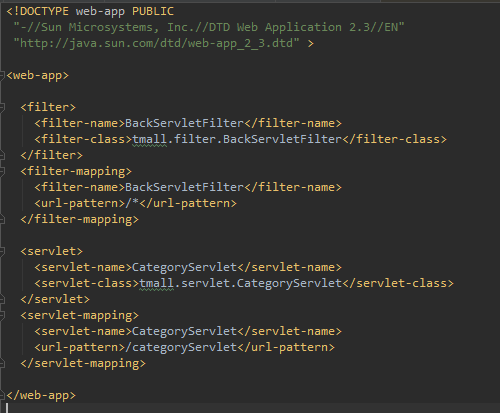Collapse the <servlet> block fold marker
The image size is (500, 413).
click(2, 251)
